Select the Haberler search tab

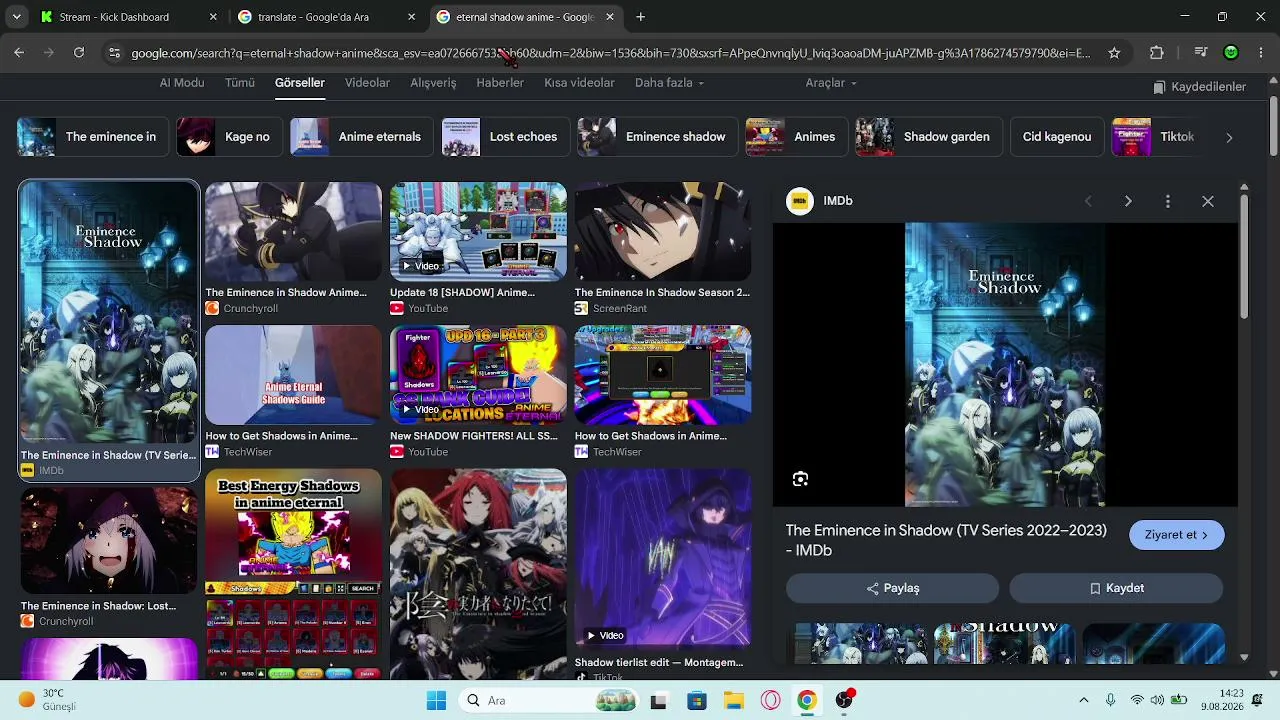point(500,83)
